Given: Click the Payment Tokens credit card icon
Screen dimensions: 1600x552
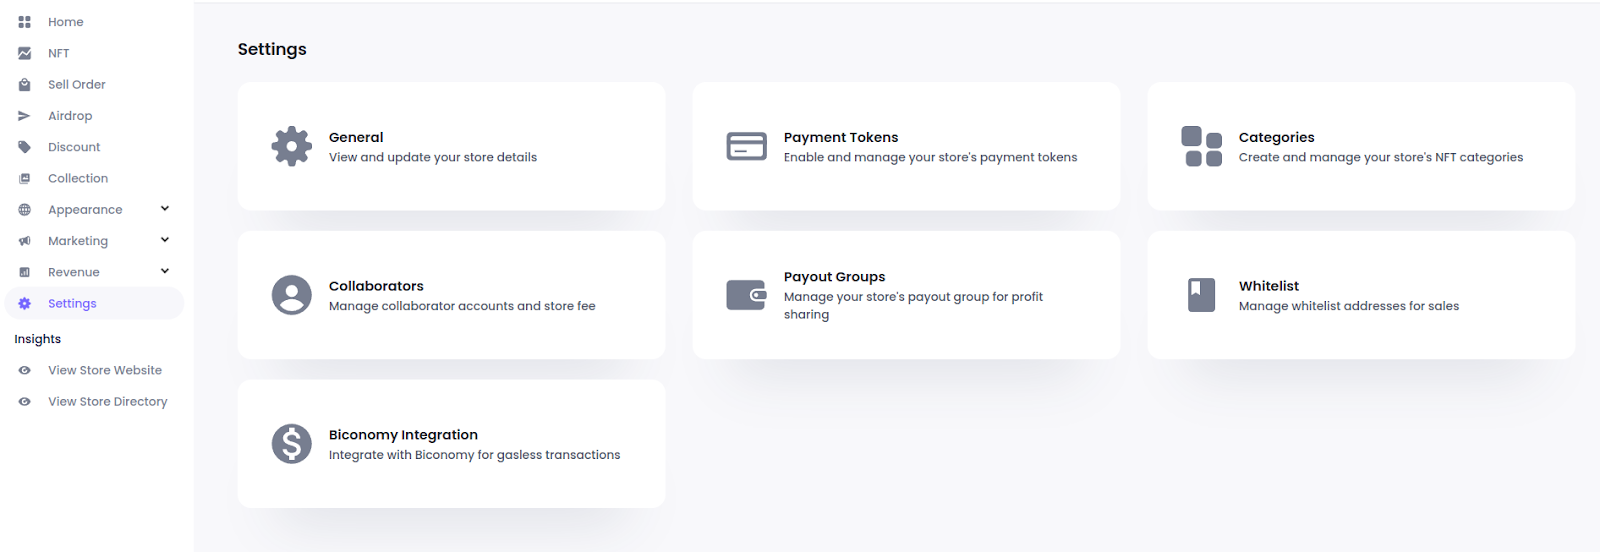Looking at the screenshot, I should tap(746, 146).
